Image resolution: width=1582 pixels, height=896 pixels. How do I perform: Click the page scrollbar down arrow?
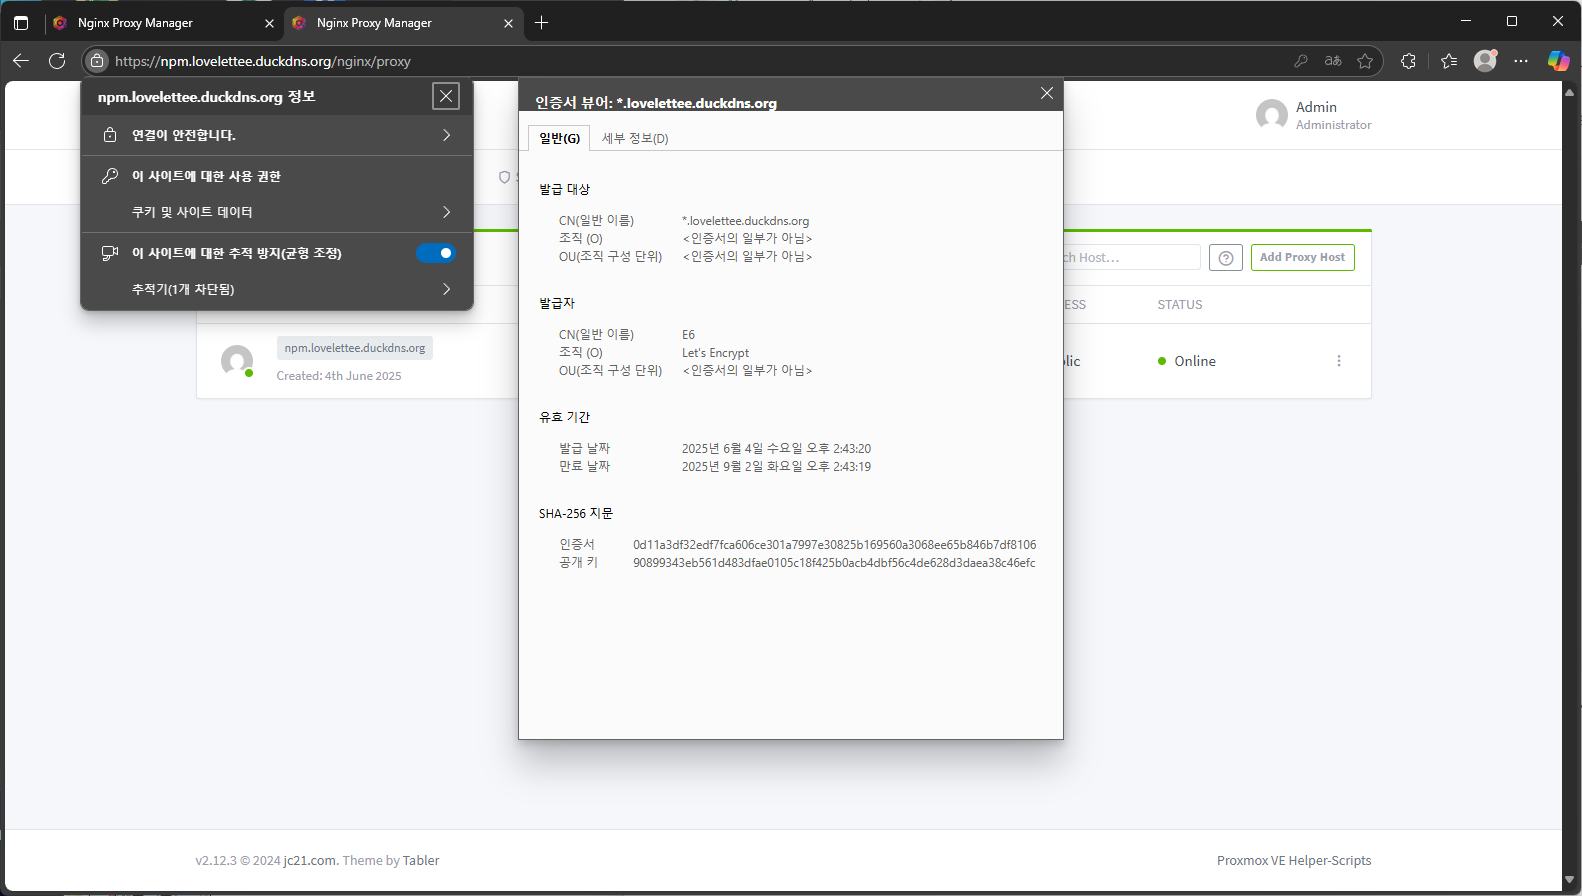[1570, 881]
